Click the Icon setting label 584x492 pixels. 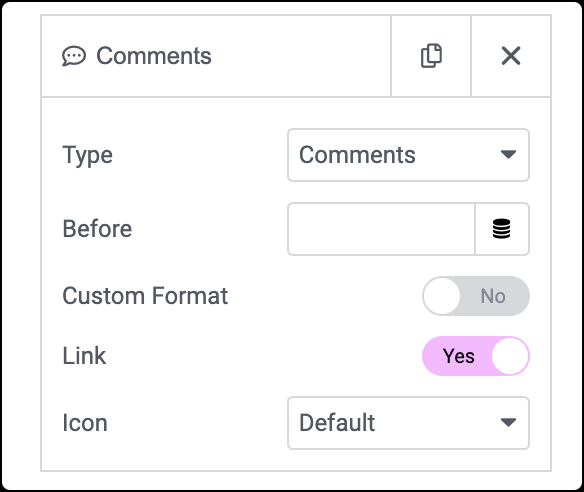85,423
